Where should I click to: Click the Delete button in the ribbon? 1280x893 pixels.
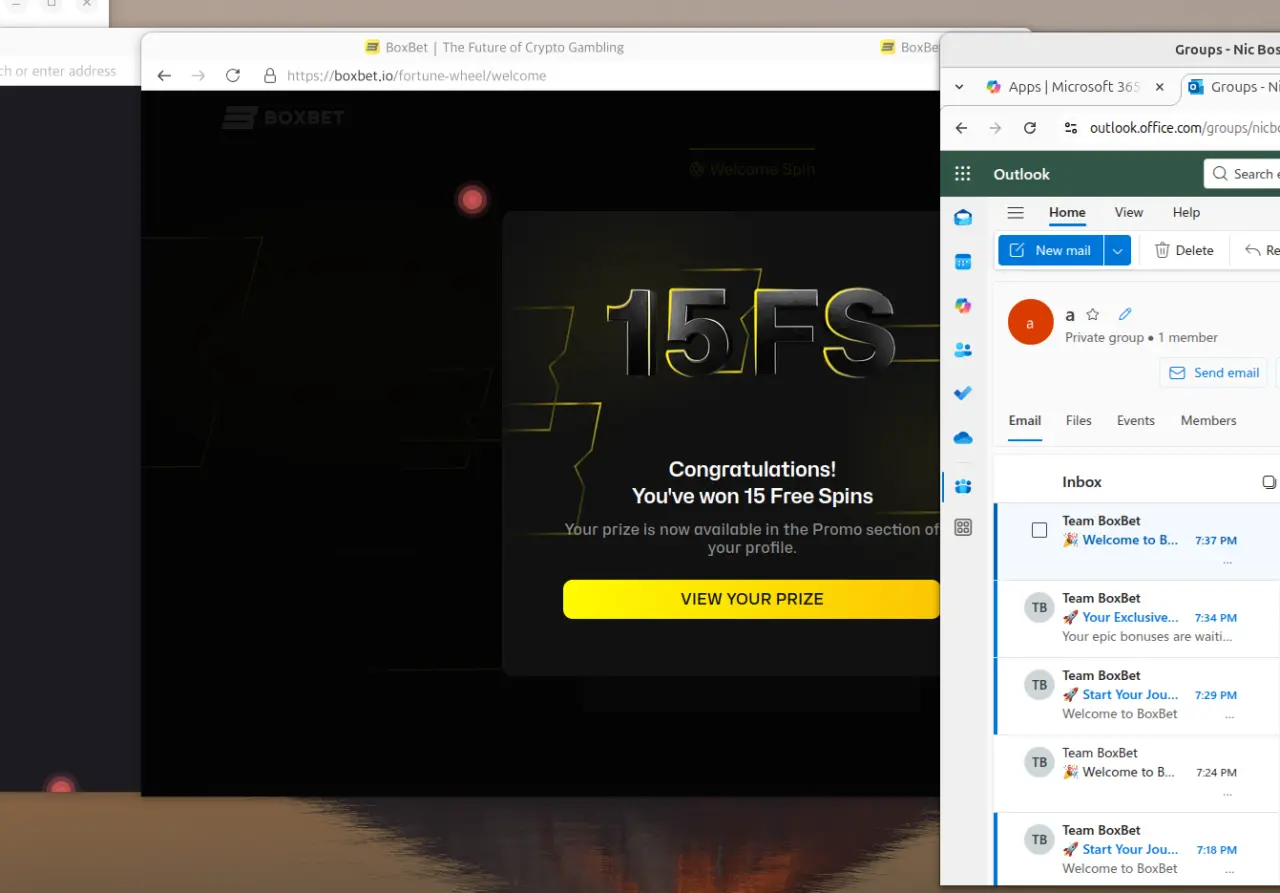point(1184,250)
